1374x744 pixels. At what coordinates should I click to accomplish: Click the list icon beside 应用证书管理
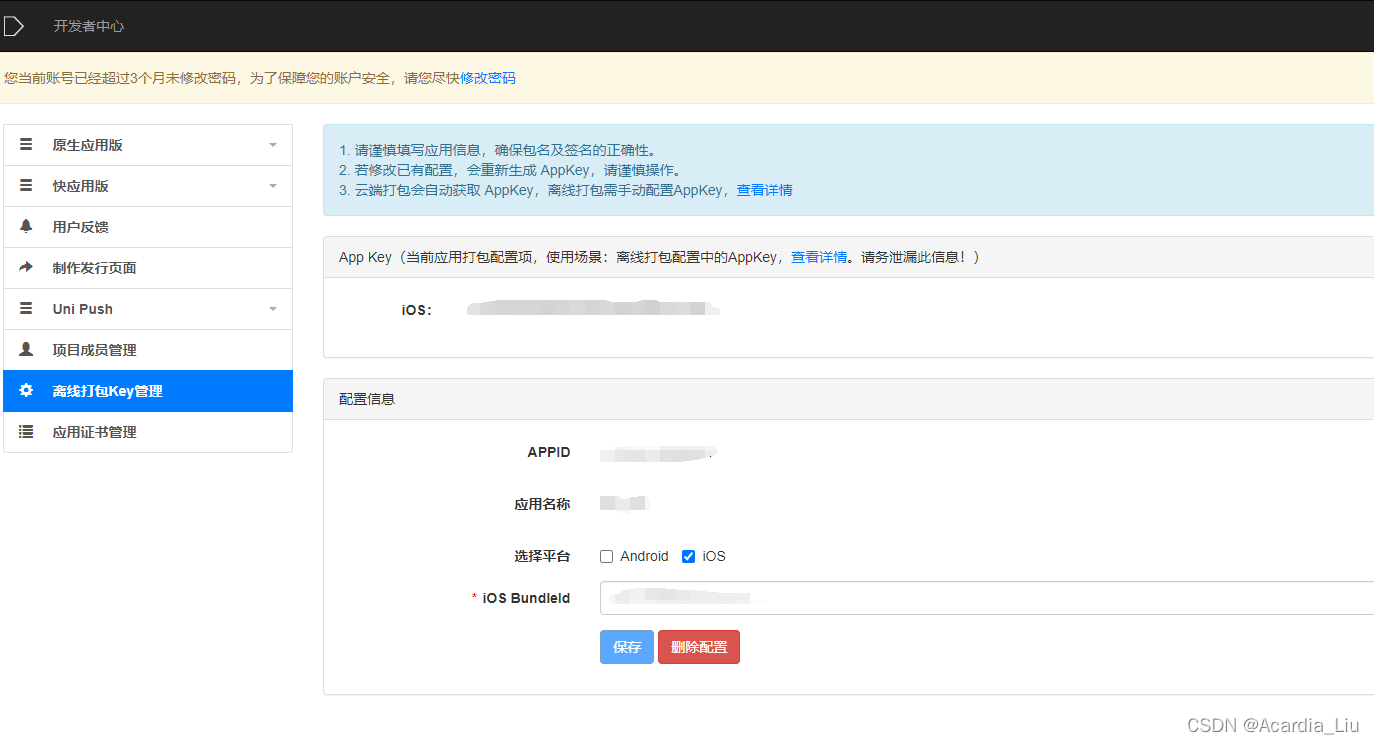(26, 432)
